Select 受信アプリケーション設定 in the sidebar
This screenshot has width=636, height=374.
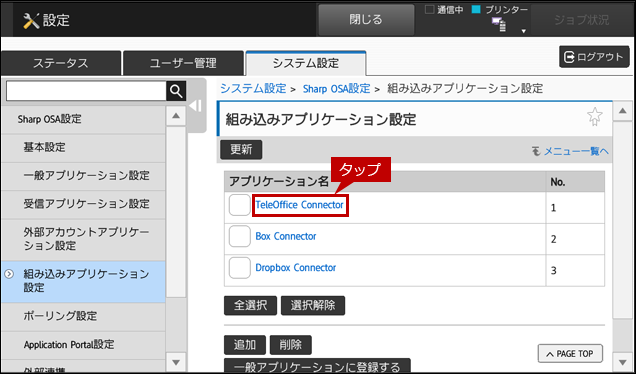click(x=83, y=204)
